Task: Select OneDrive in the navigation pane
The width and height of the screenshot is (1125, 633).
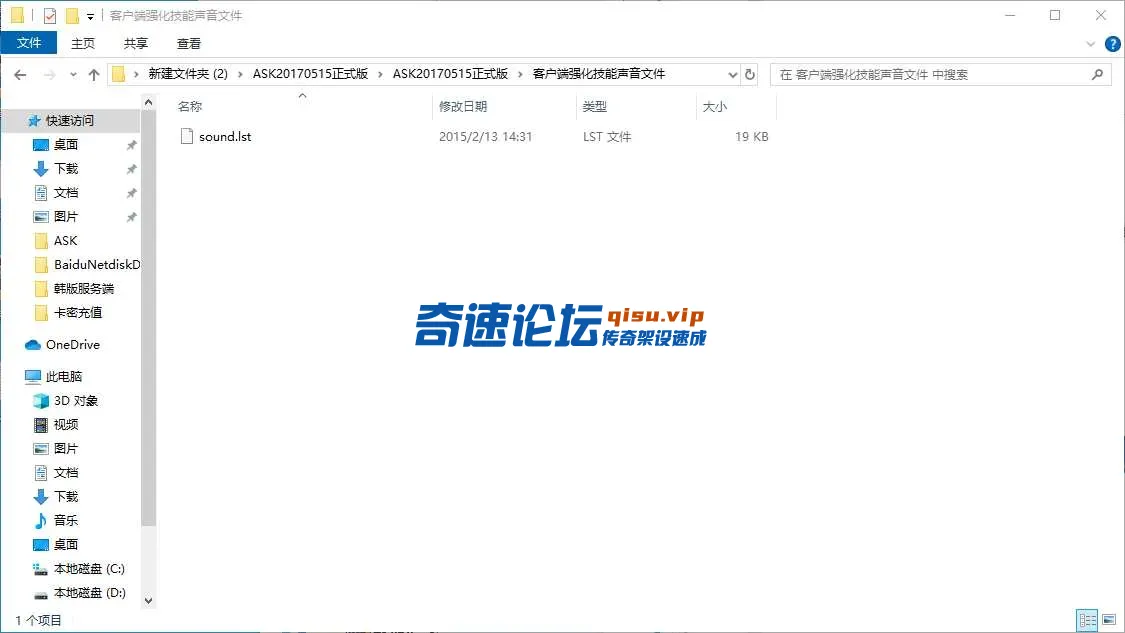Action: (x=72, y=345)
